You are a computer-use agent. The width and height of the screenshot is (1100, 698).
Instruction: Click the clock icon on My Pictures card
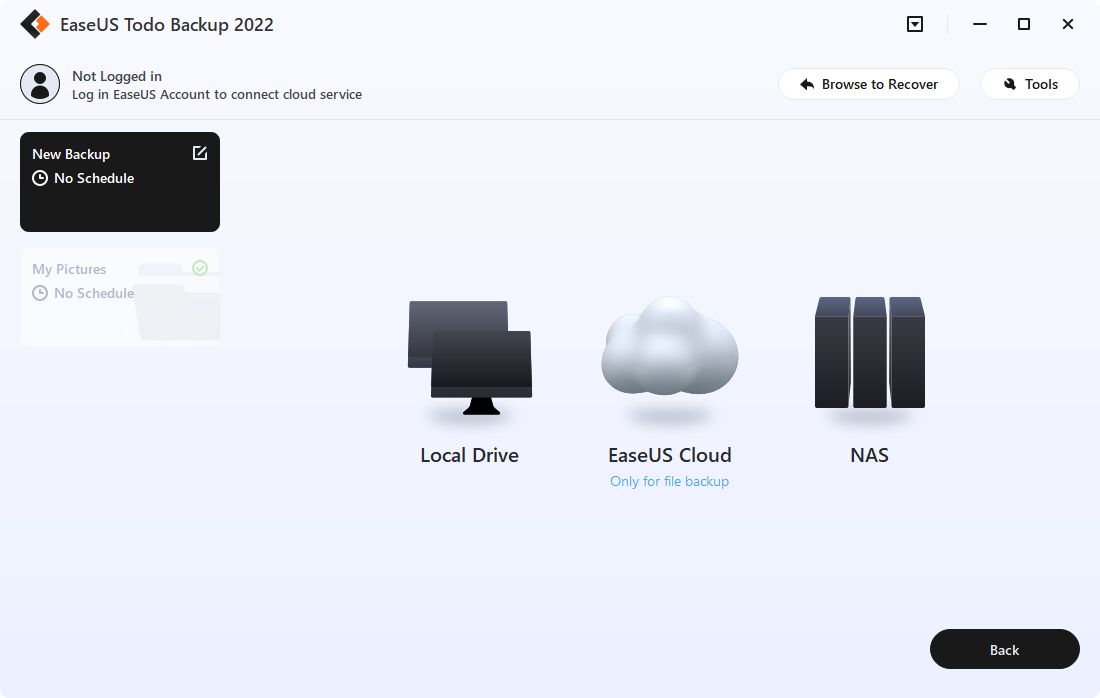click(x=40, y=292)
